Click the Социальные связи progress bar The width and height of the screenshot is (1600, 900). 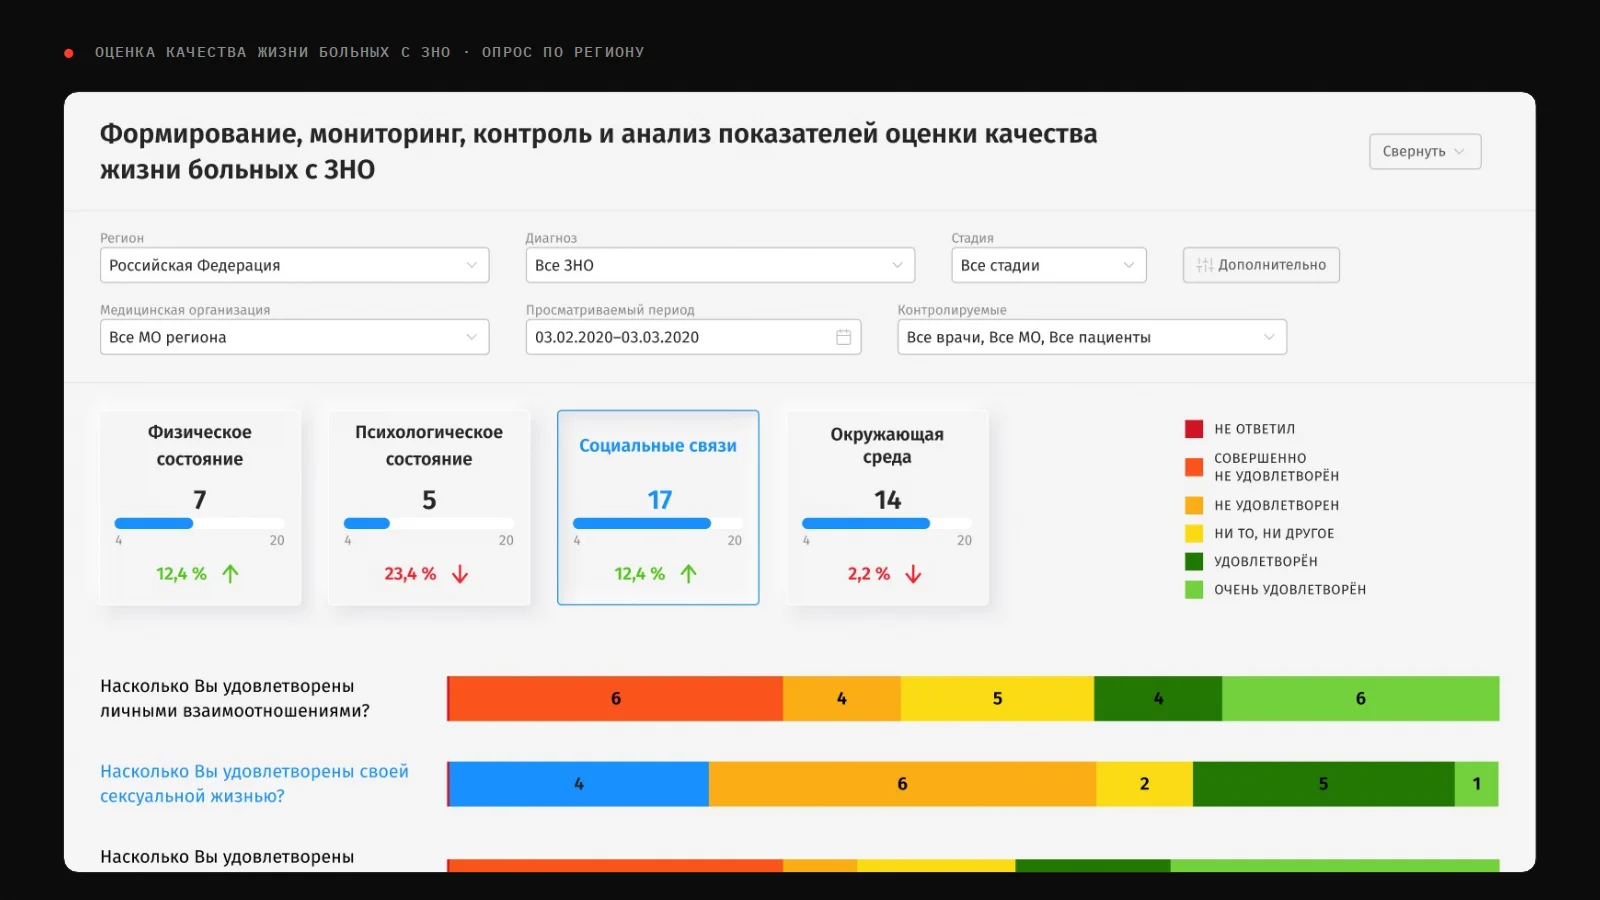(x=658, y=523)
